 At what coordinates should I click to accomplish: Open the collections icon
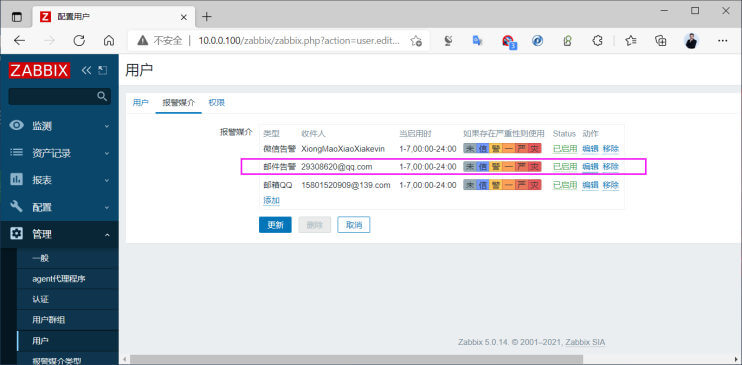point(661,41)
